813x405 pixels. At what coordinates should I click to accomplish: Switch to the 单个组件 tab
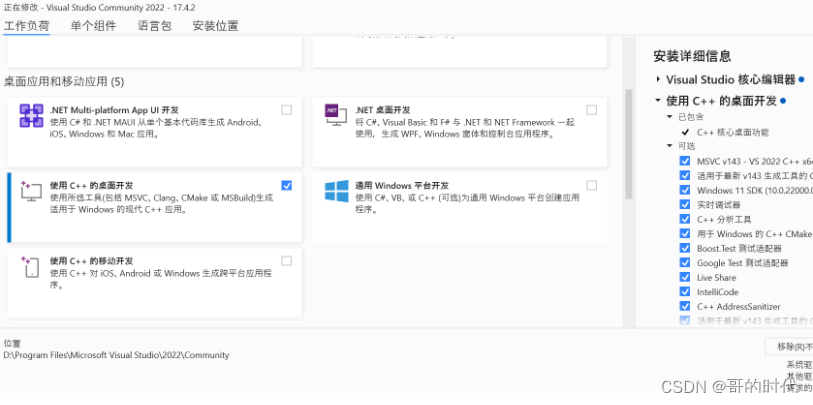point(93,26)
